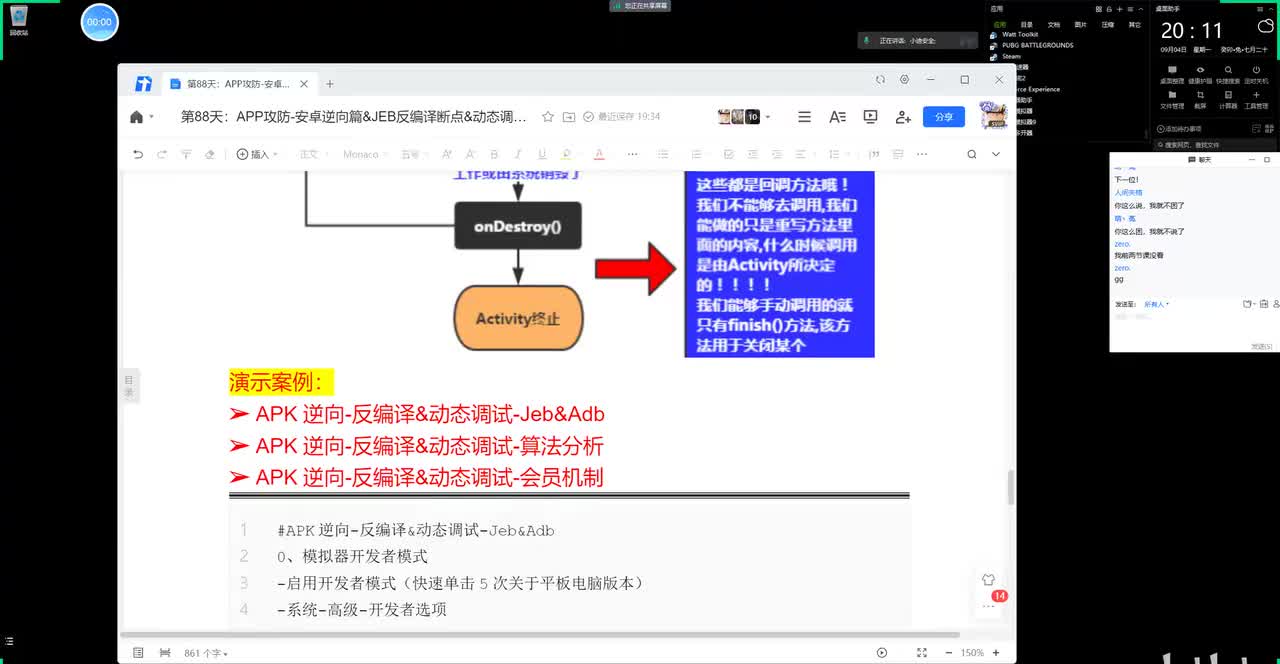Add a new document tab with plus
Image resolution: width=1280 pixels, height=664 pixels.
(x=330, y=84)
